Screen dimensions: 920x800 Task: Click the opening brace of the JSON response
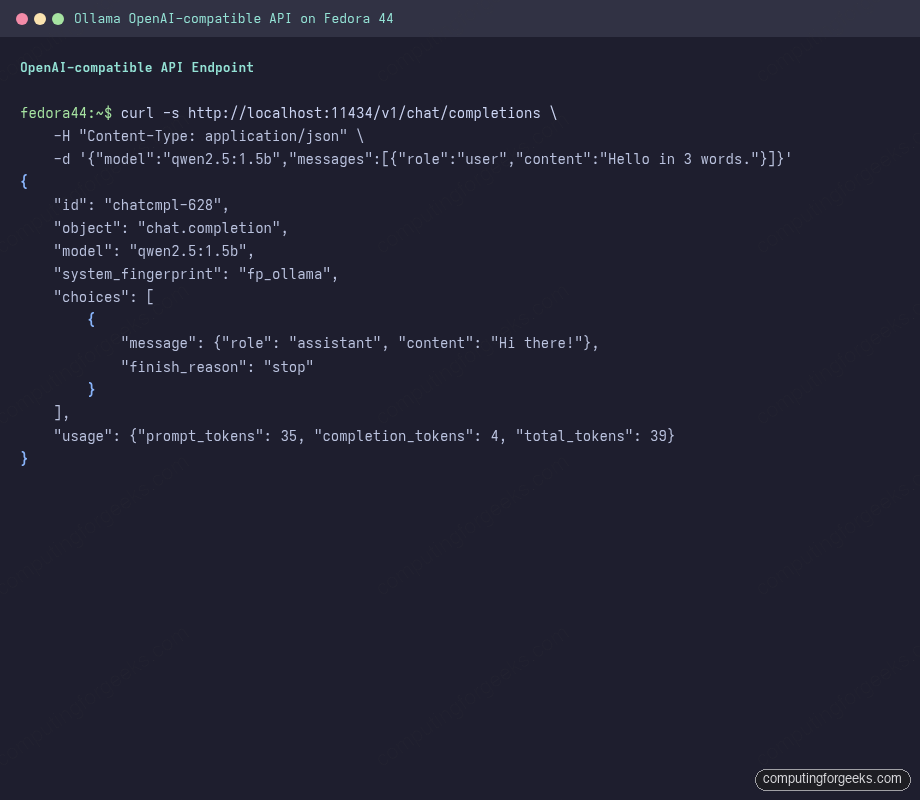[24, 181]
